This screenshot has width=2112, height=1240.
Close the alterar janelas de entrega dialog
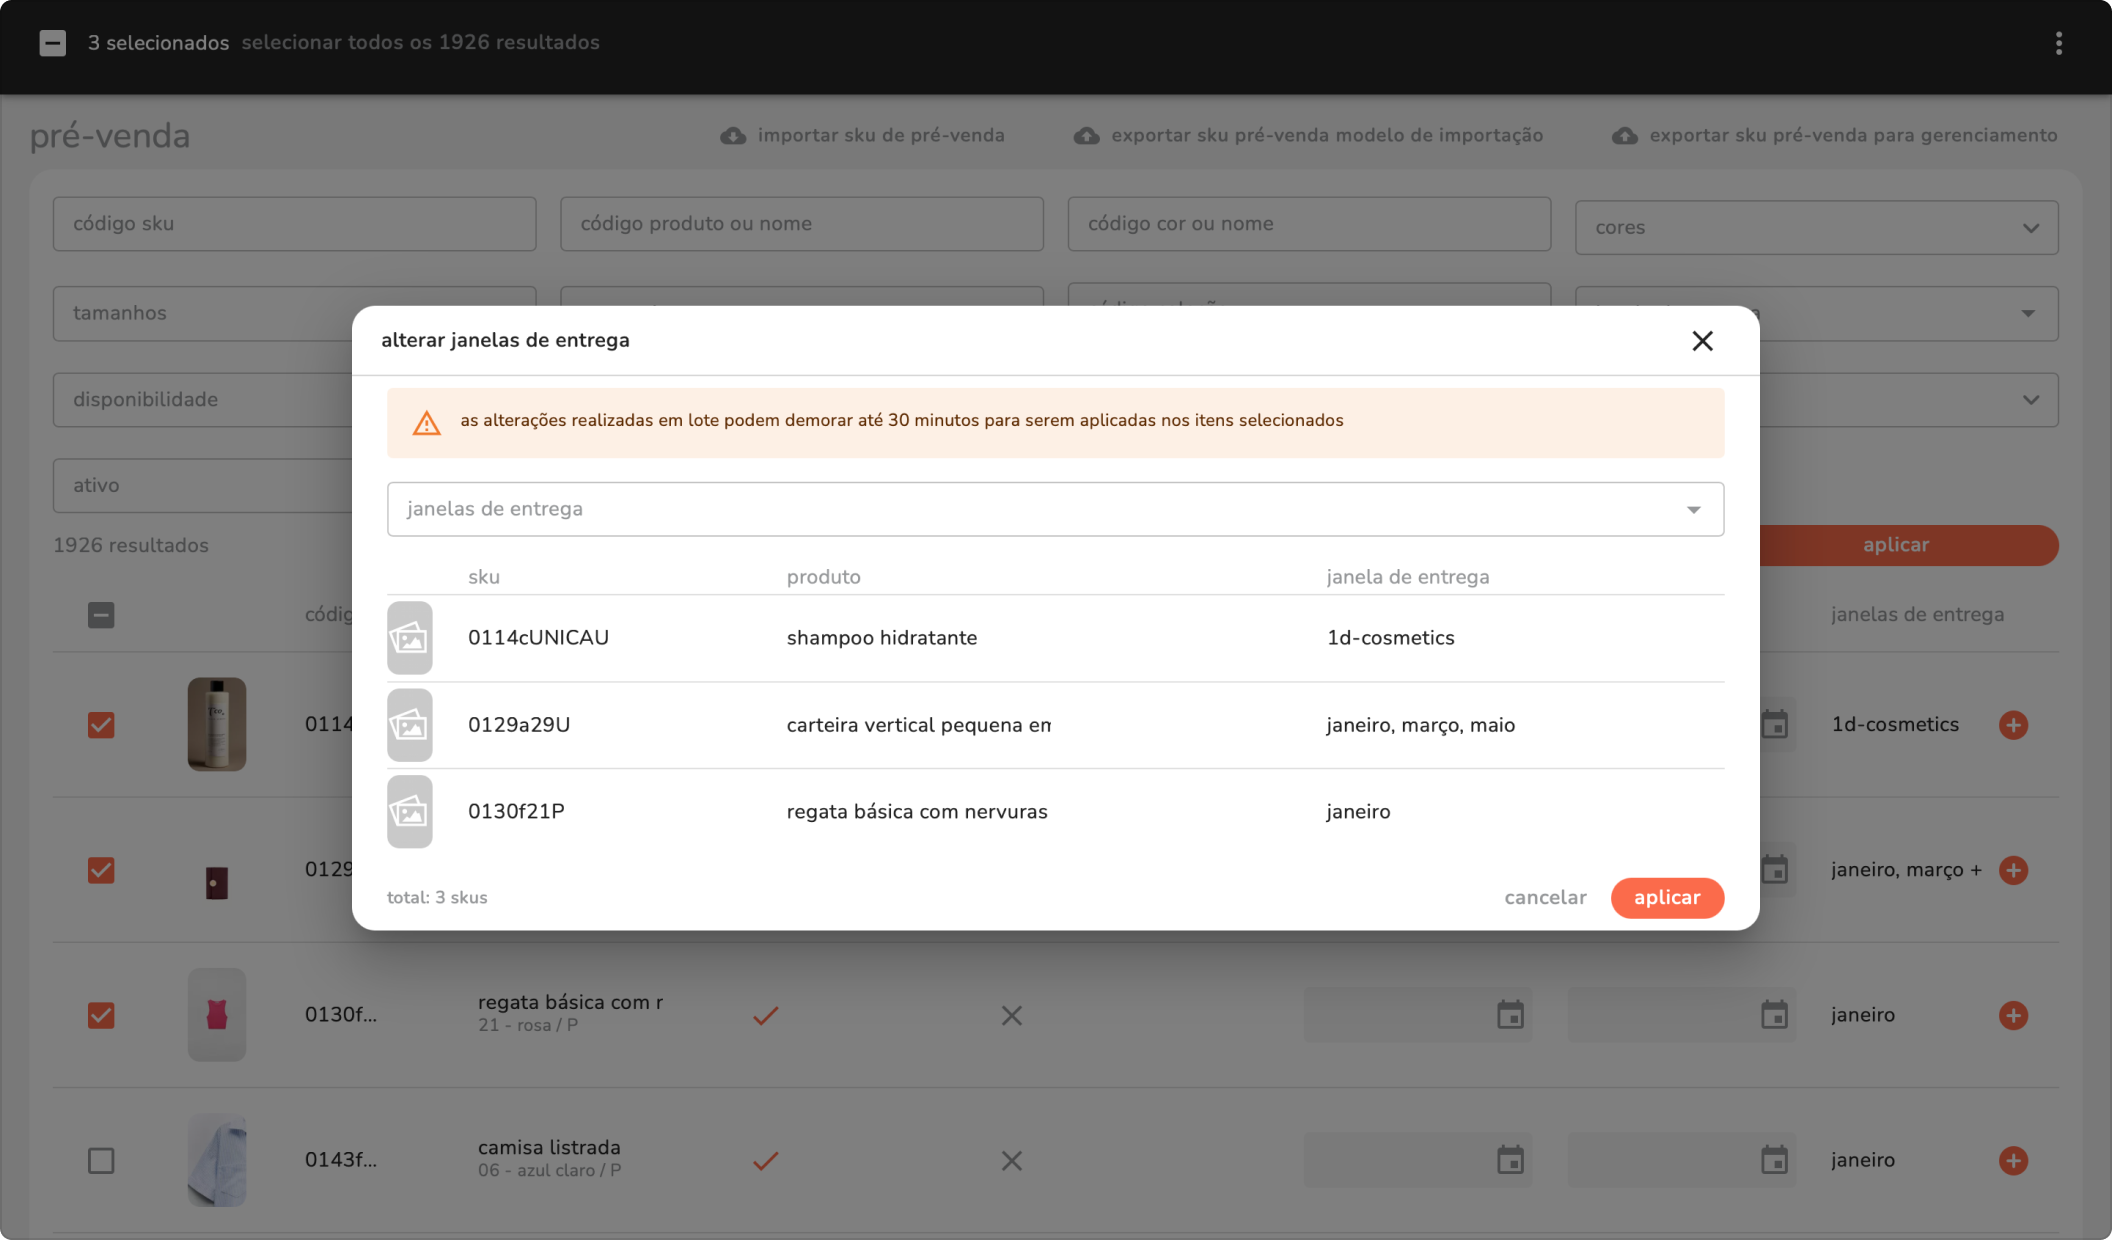tap(1702, 341)
